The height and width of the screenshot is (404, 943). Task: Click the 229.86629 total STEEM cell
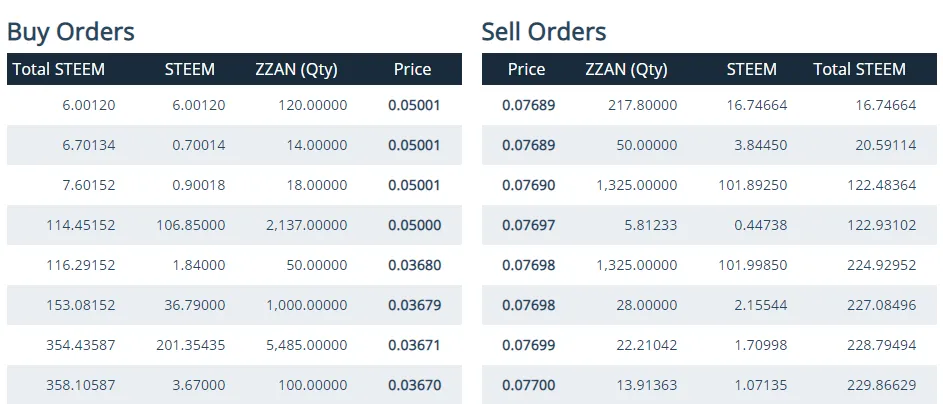[880, 385]
